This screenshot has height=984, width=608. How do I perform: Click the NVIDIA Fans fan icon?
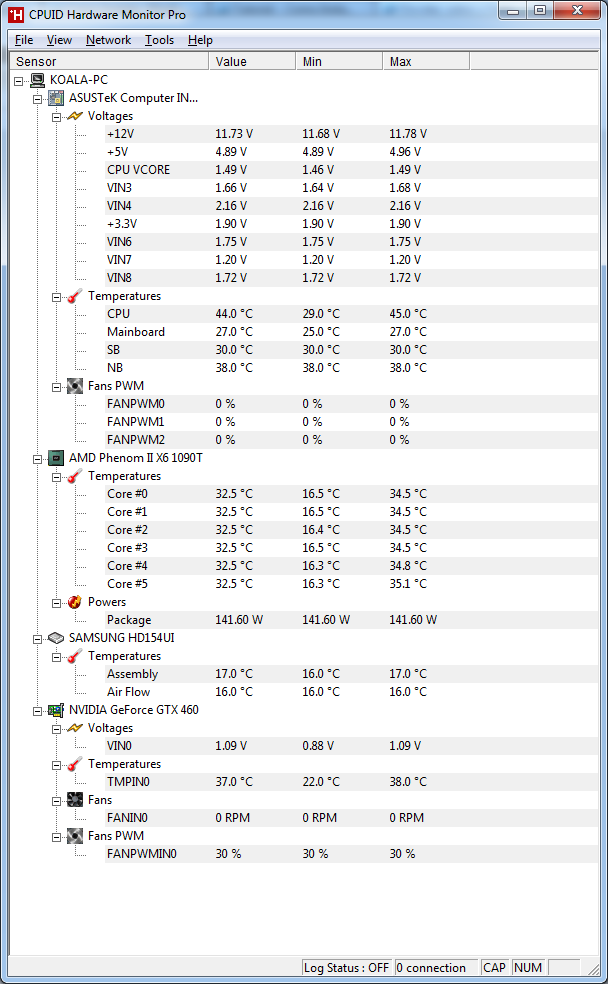coord(75,800)
